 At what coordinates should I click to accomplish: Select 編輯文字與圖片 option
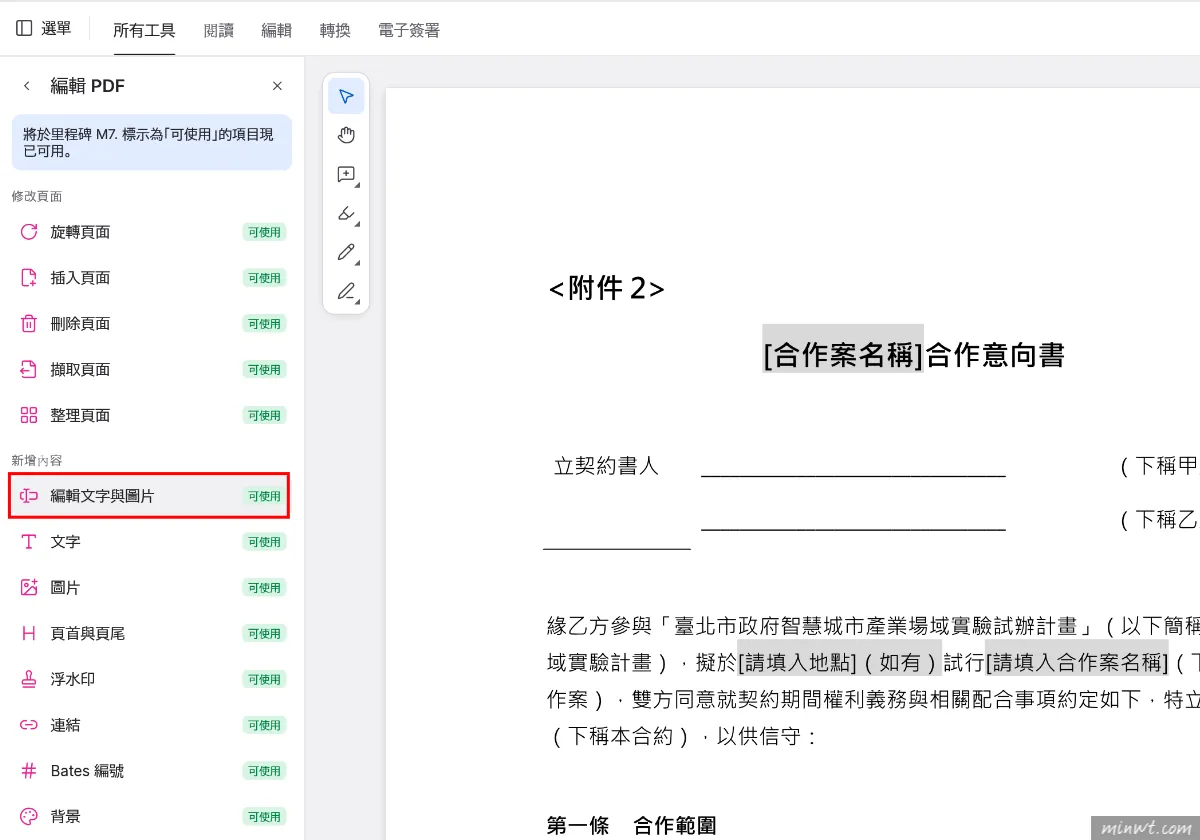(150, 496)
